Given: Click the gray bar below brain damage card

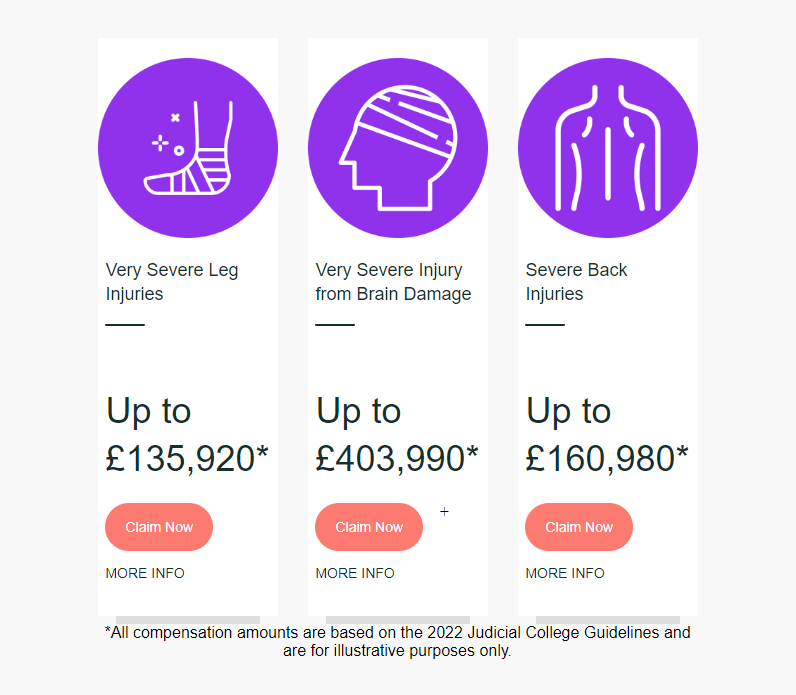Looking at the screenshot, I should [398, 620].
